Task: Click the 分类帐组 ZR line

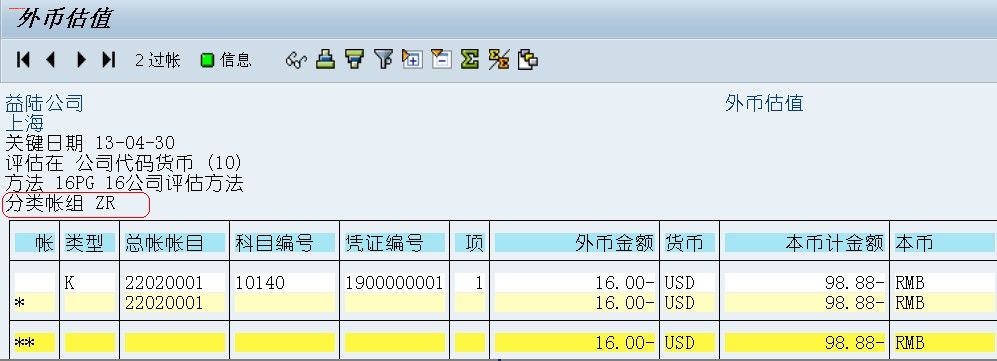Action: (60, 204)
